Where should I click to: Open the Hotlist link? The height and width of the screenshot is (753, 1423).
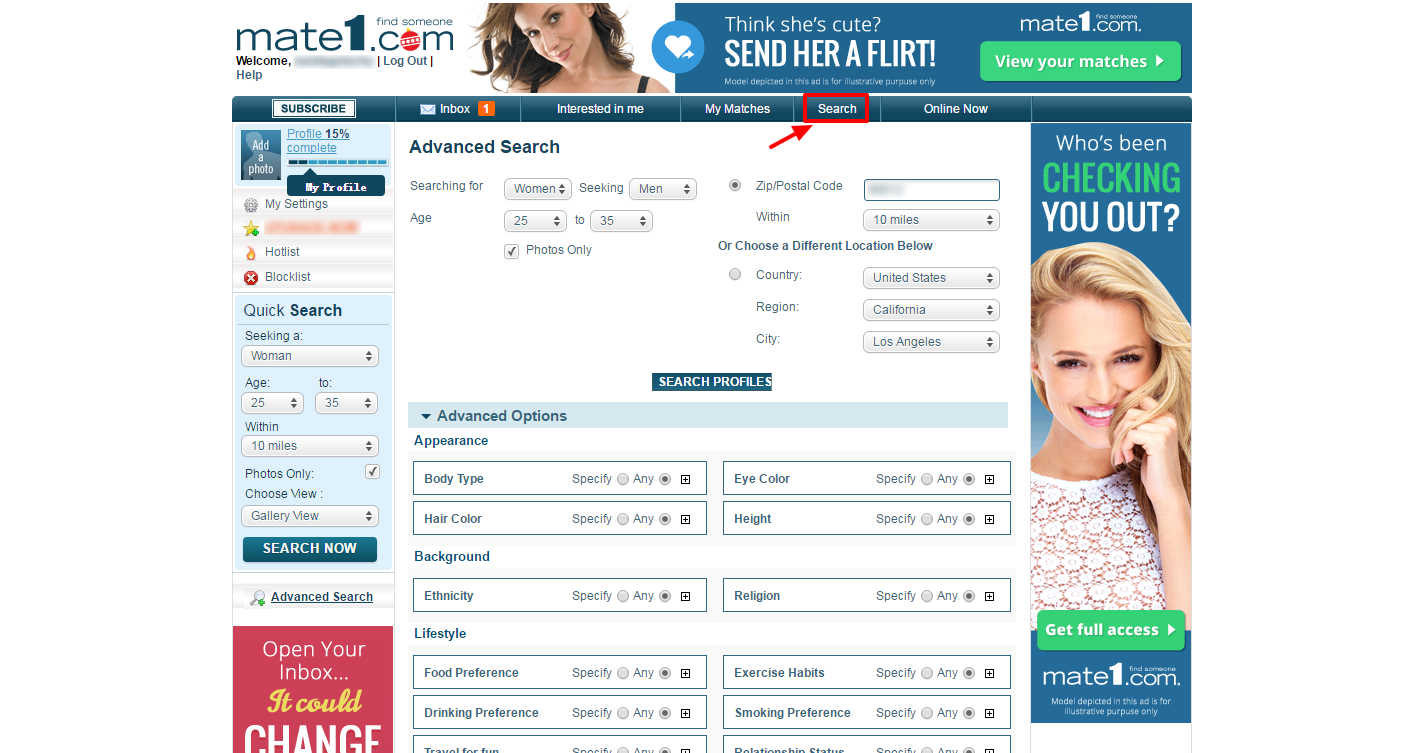[282, 252]
